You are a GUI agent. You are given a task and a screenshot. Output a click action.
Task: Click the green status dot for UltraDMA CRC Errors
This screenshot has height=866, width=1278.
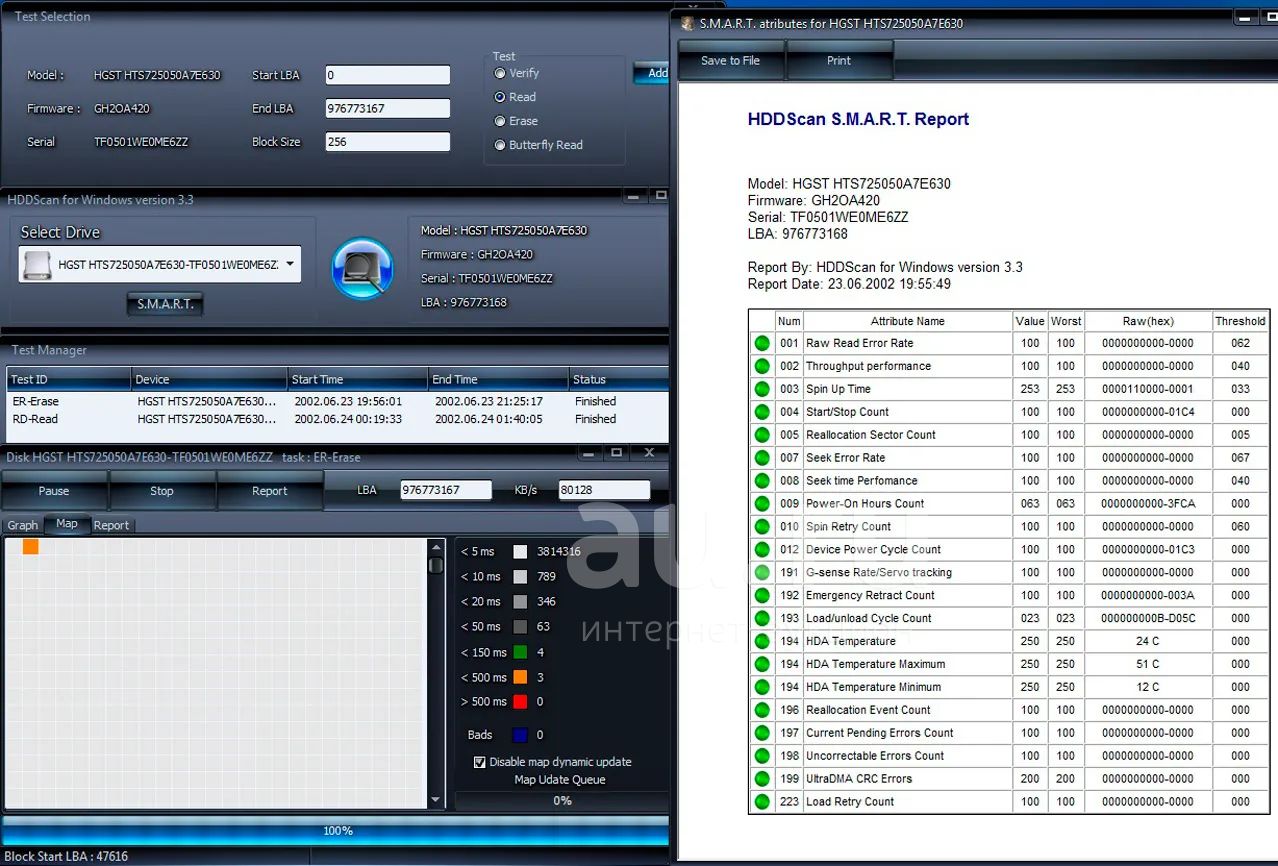point(762,779)
